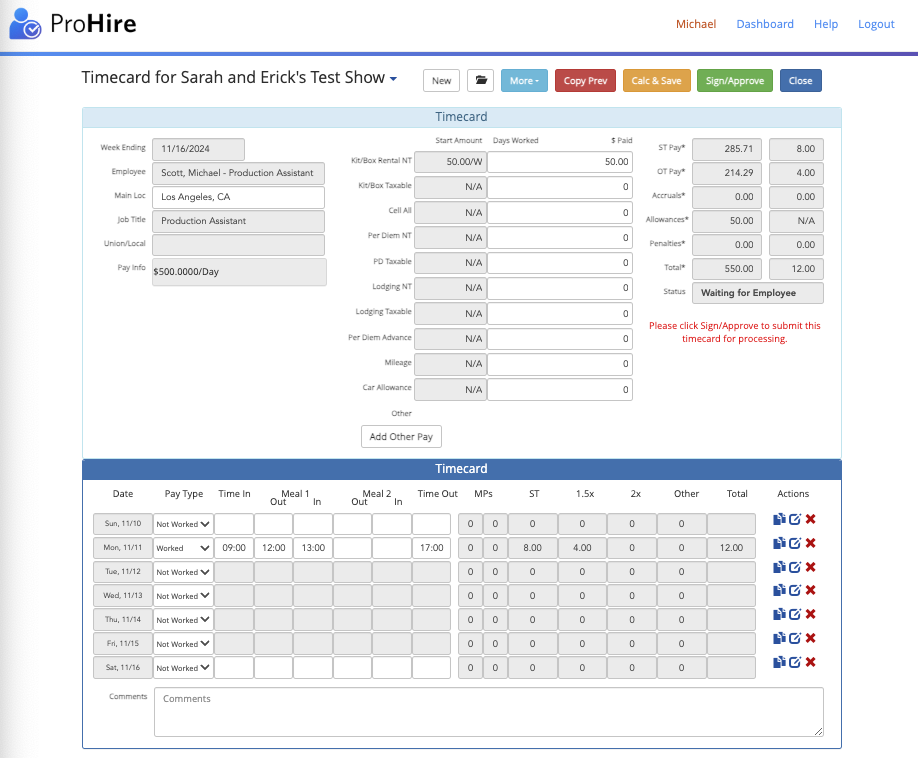The height and width of the screenshot is (758, 918).
Task: Click the Mileage paid amount field
Action: 560,364
